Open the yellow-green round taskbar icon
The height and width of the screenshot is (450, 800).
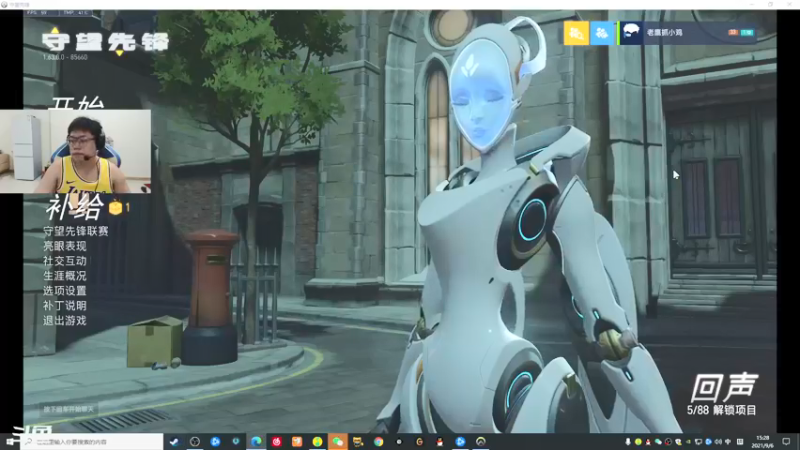coord(317,442)
